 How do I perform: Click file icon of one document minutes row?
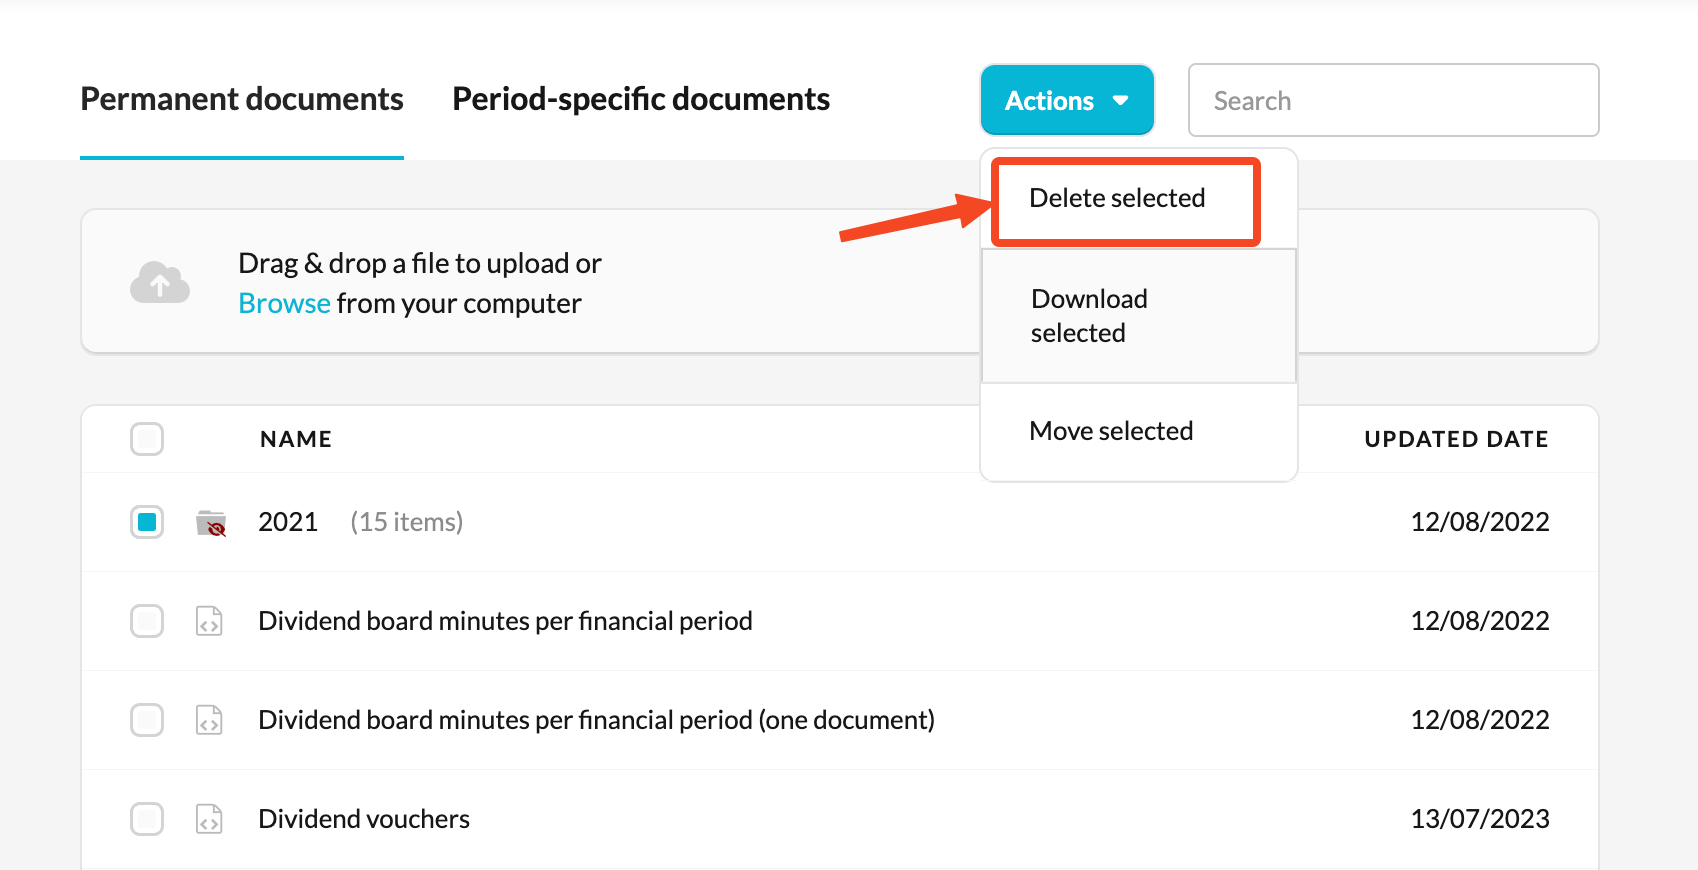pos(209,720)
